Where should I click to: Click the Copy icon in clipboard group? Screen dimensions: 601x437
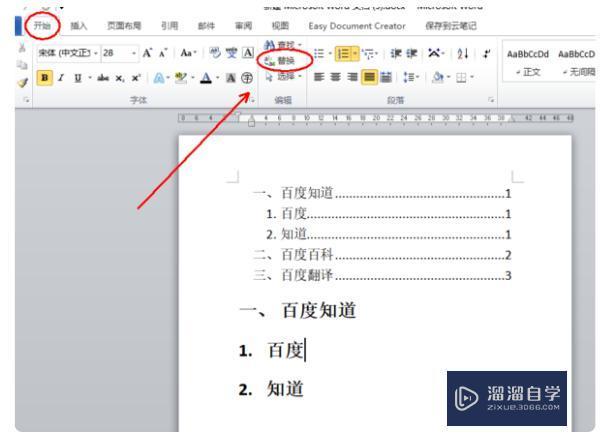pyautogui.click(x=22, y=65)
